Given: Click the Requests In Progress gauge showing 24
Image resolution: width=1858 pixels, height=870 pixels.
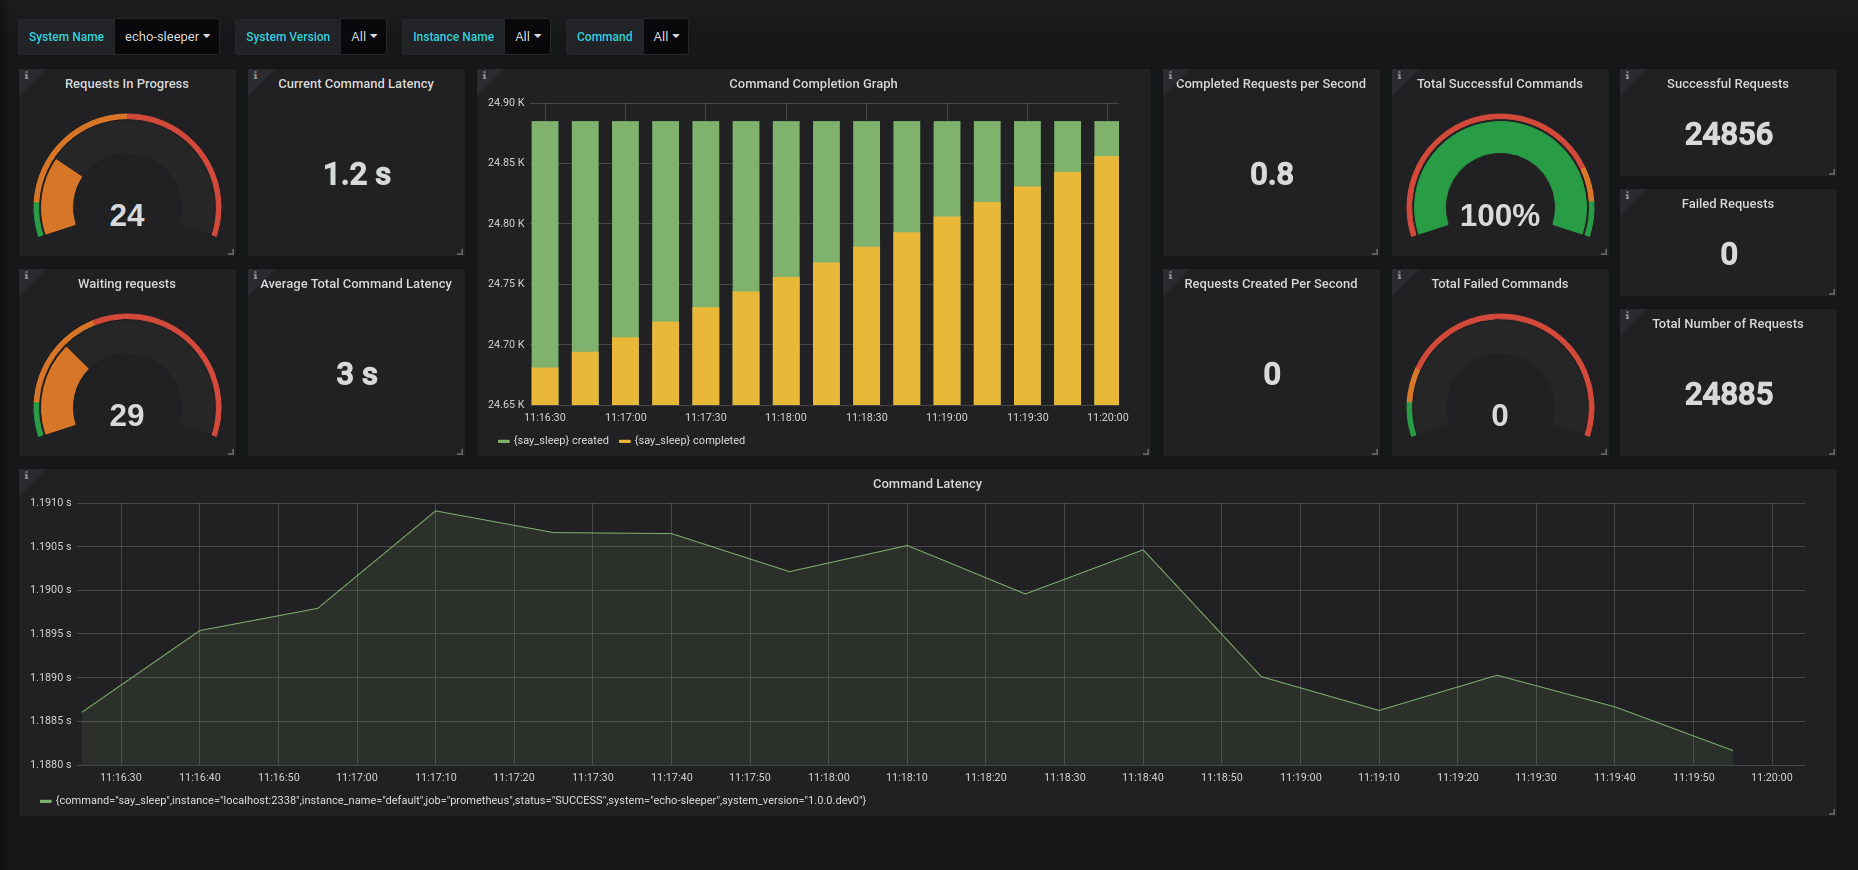Looking at the screenshot, I should (x=127, y=176).
